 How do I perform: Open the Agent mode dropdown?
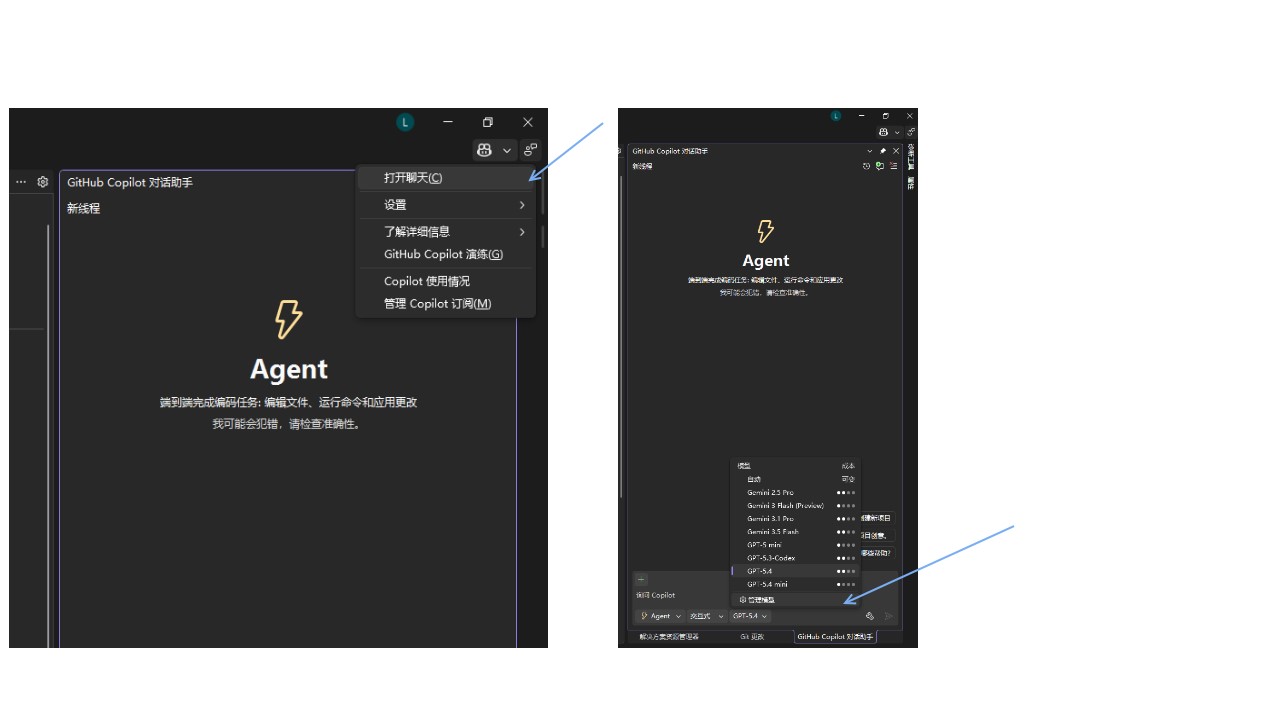(x=660, y=616)
